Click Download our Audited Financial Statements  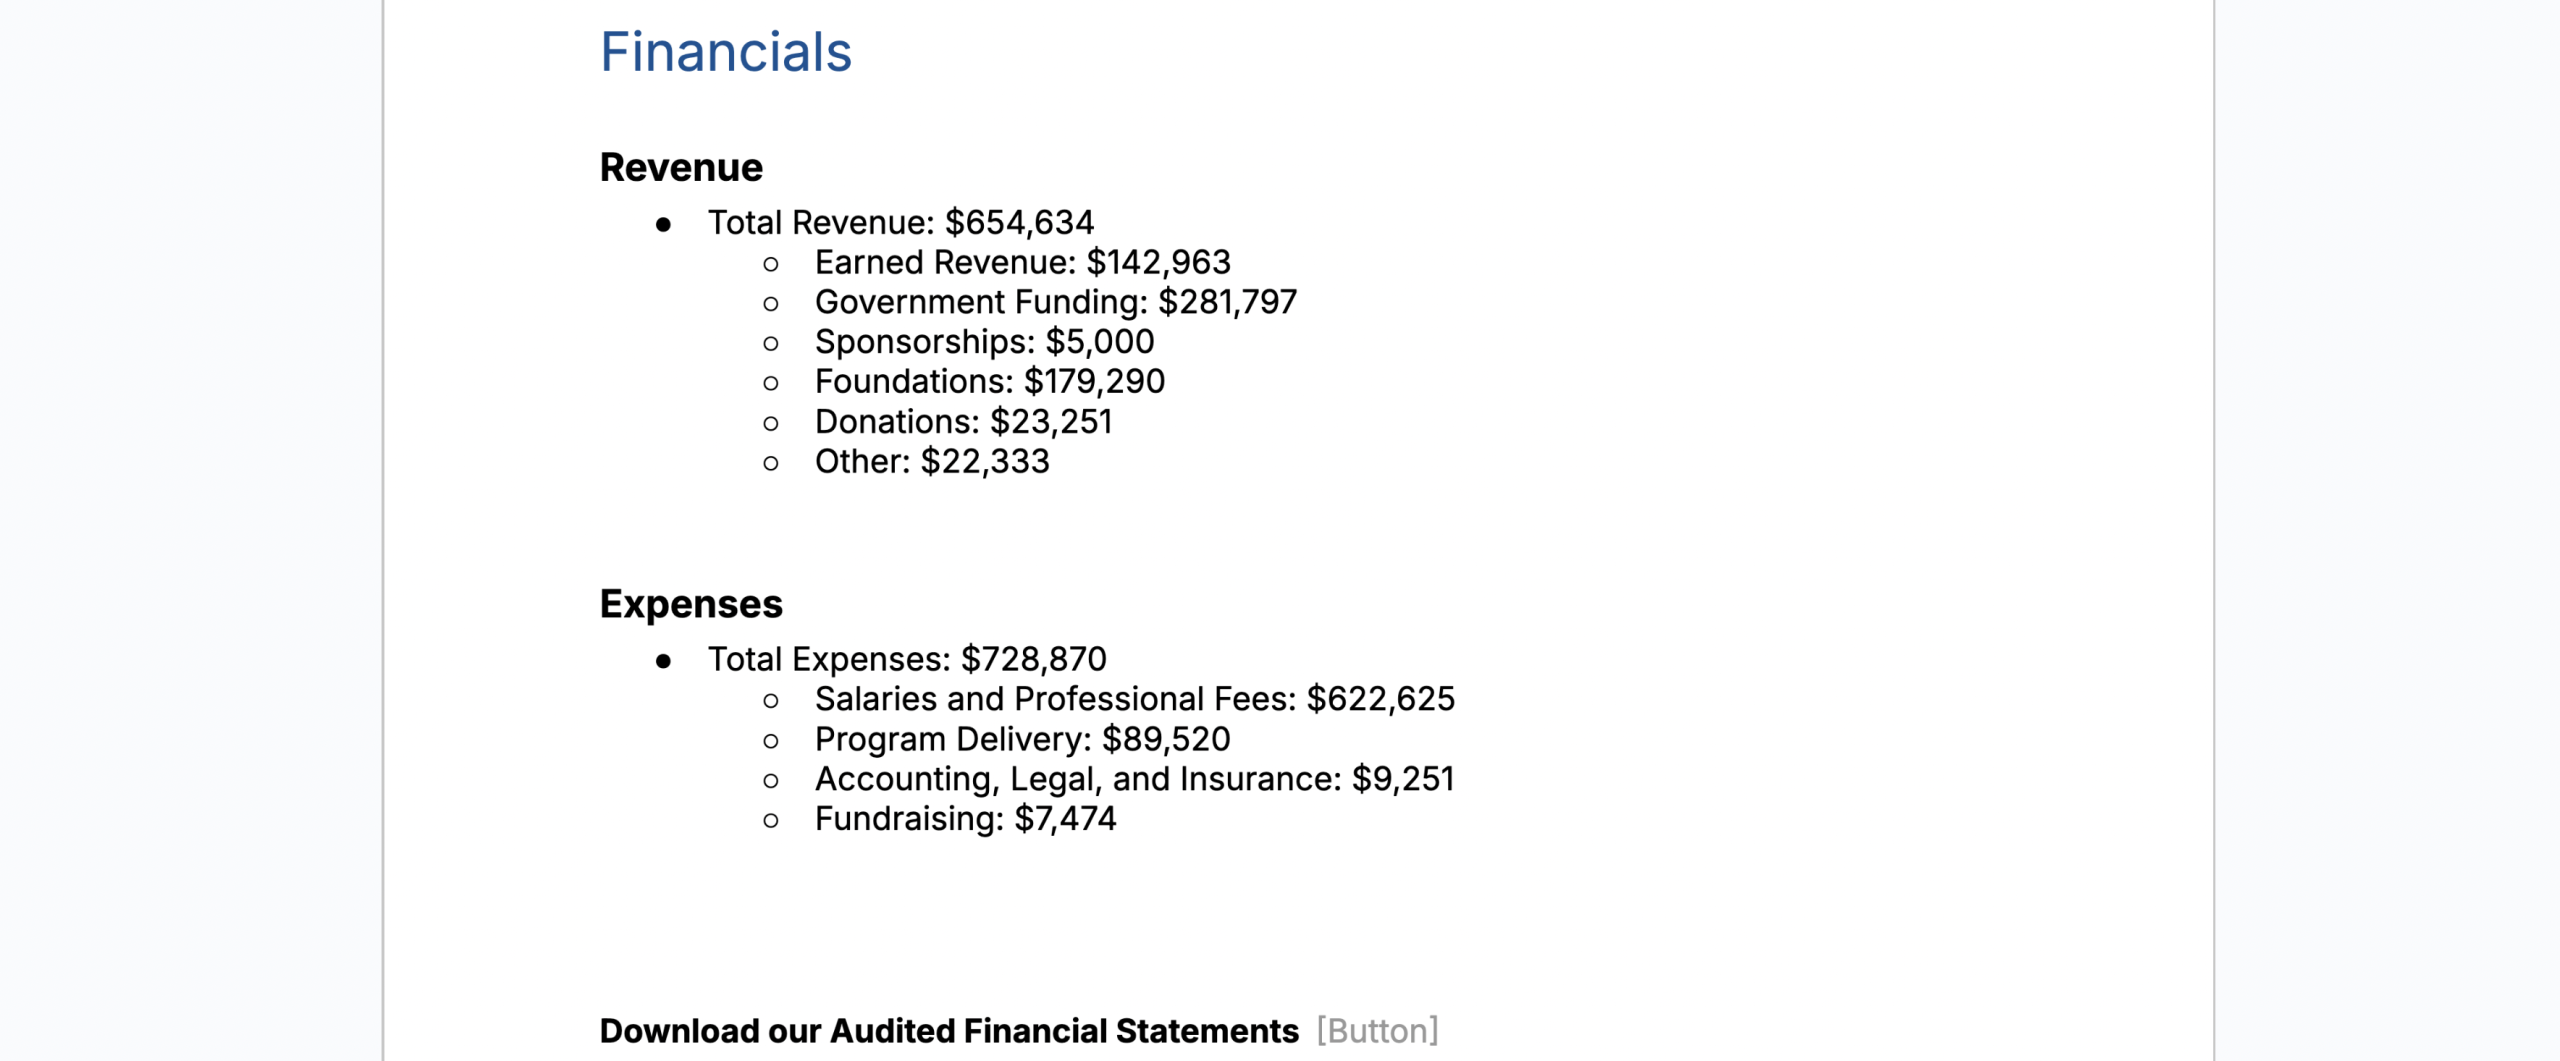pyautogui.click(x=948, y=1031)
